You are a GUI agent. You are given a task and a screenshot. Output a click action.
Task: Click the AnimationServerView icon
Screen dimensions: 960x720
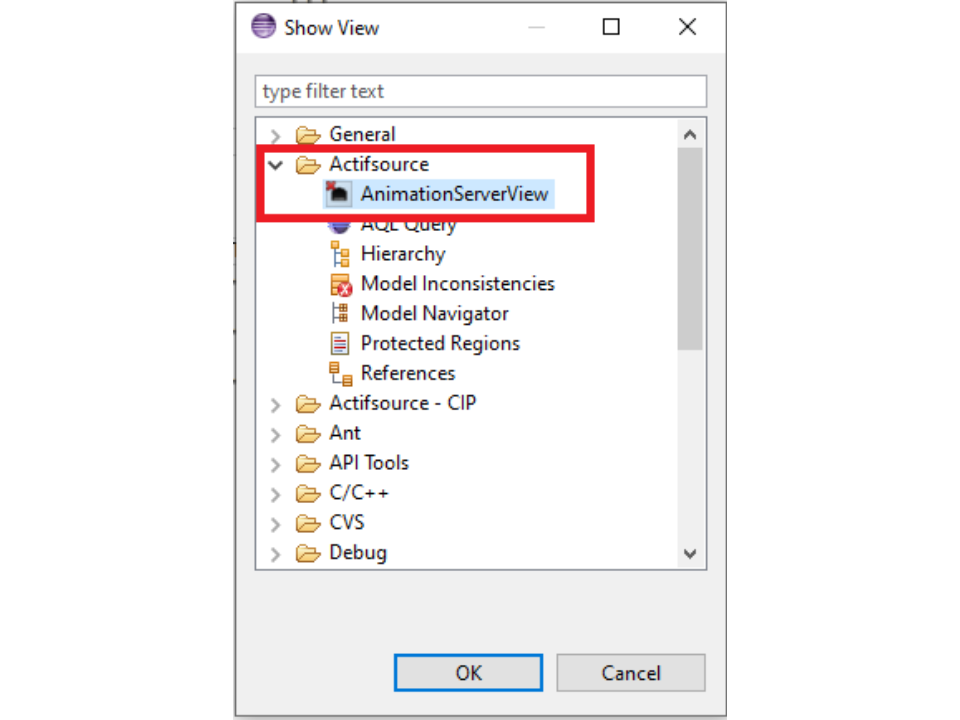point(340,194)
